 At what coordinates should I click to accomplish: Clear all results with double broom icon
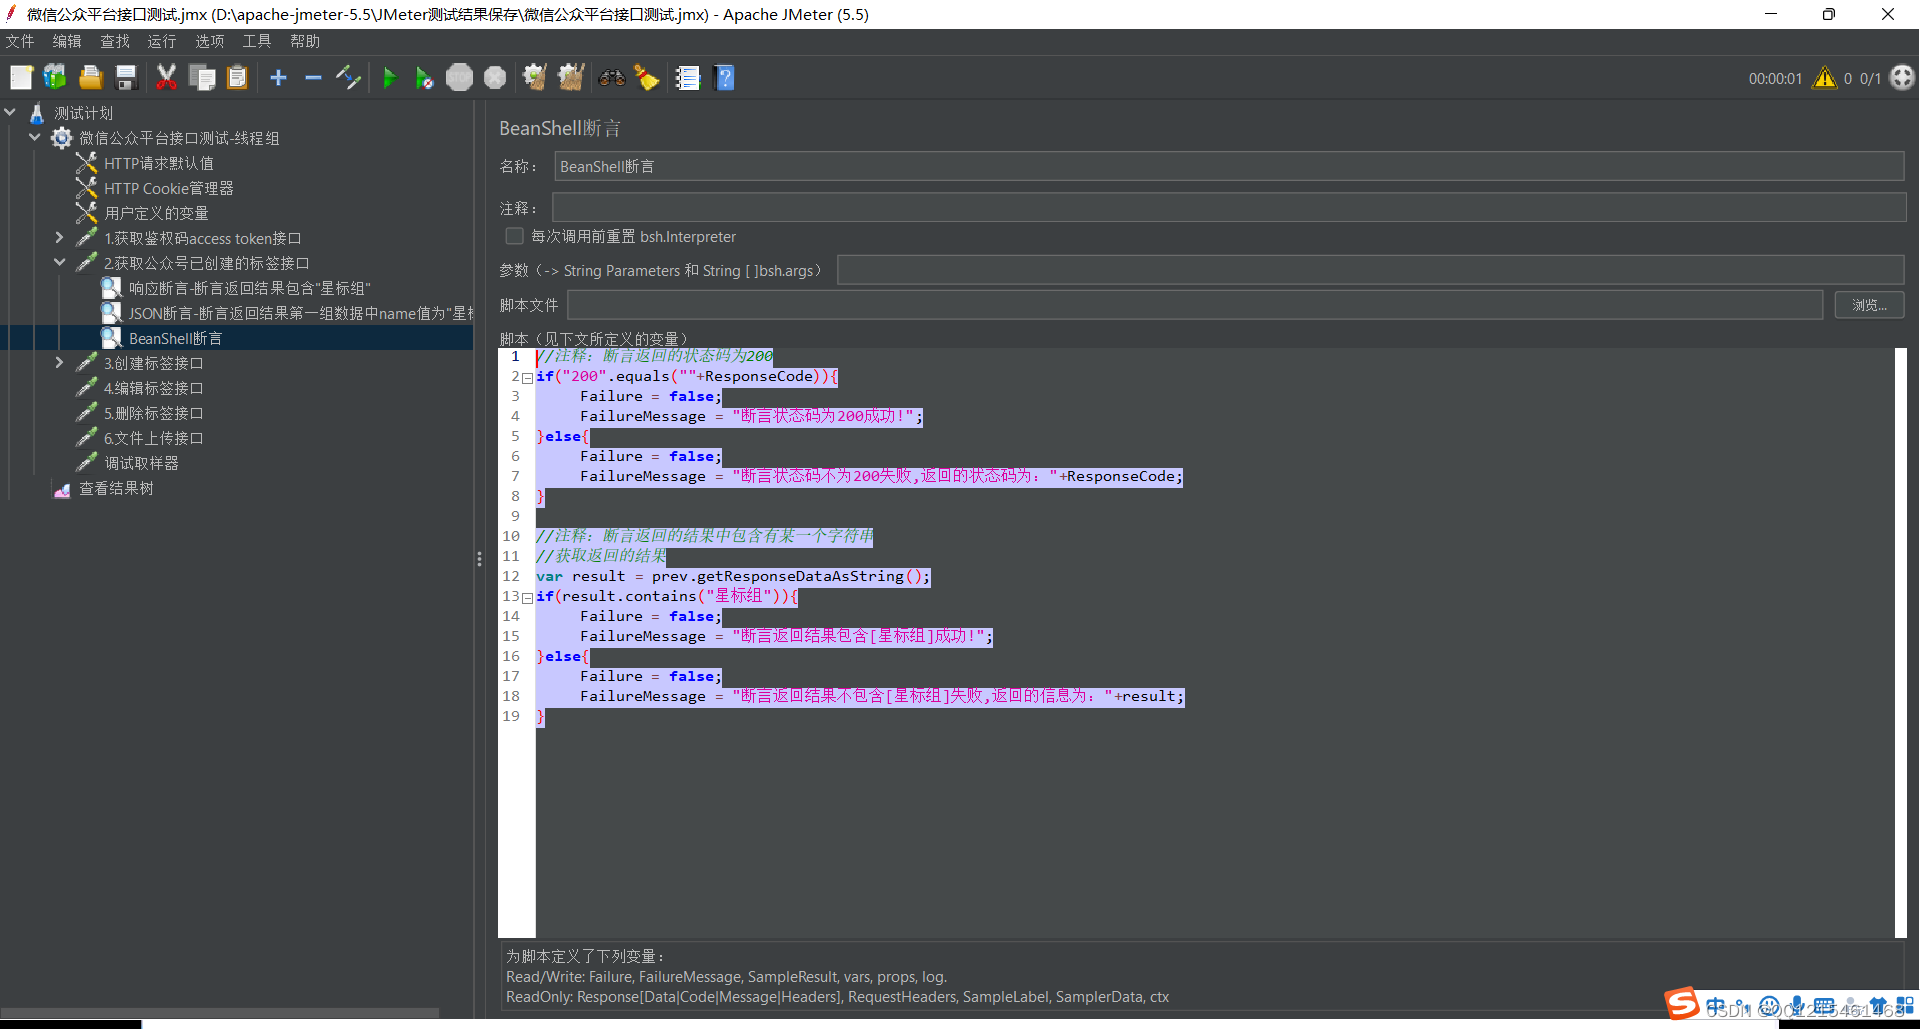coord(571,78)
